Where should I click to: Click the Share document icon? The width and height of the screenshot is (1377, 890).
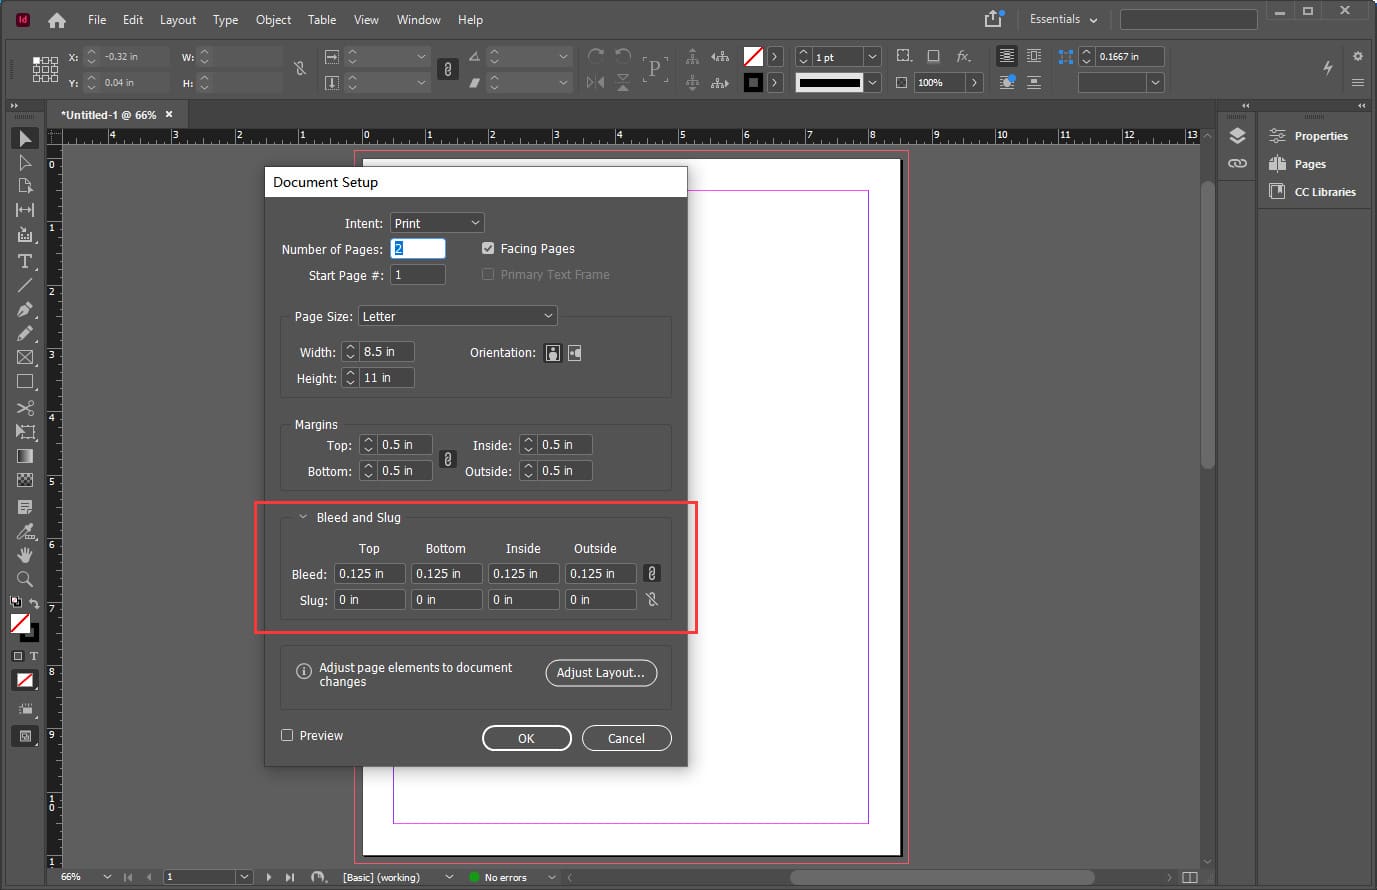coord(993,19)
